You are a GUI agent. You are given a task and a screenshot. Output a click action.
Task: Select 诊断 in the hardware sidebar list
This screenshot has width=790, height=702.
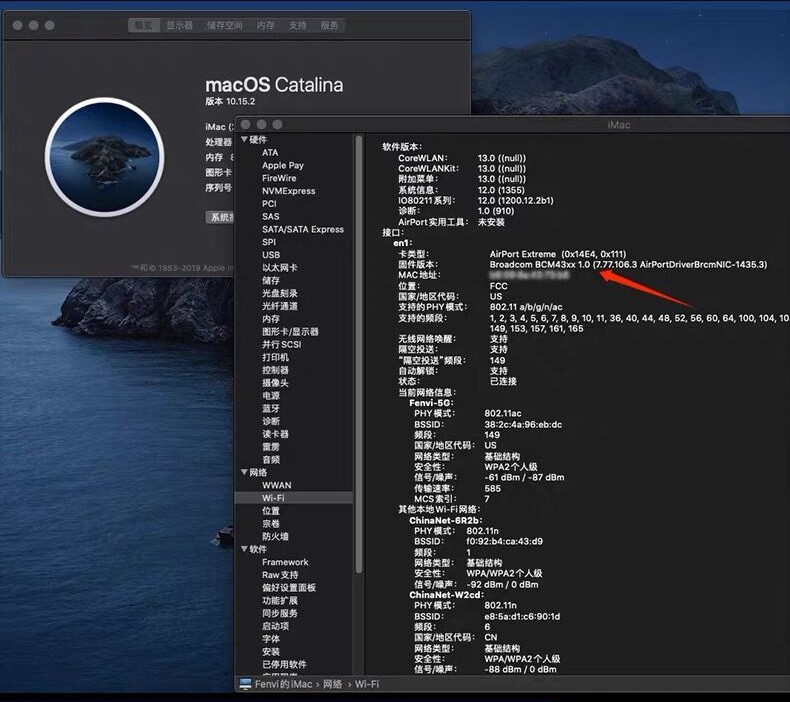(x=271, y=421)
